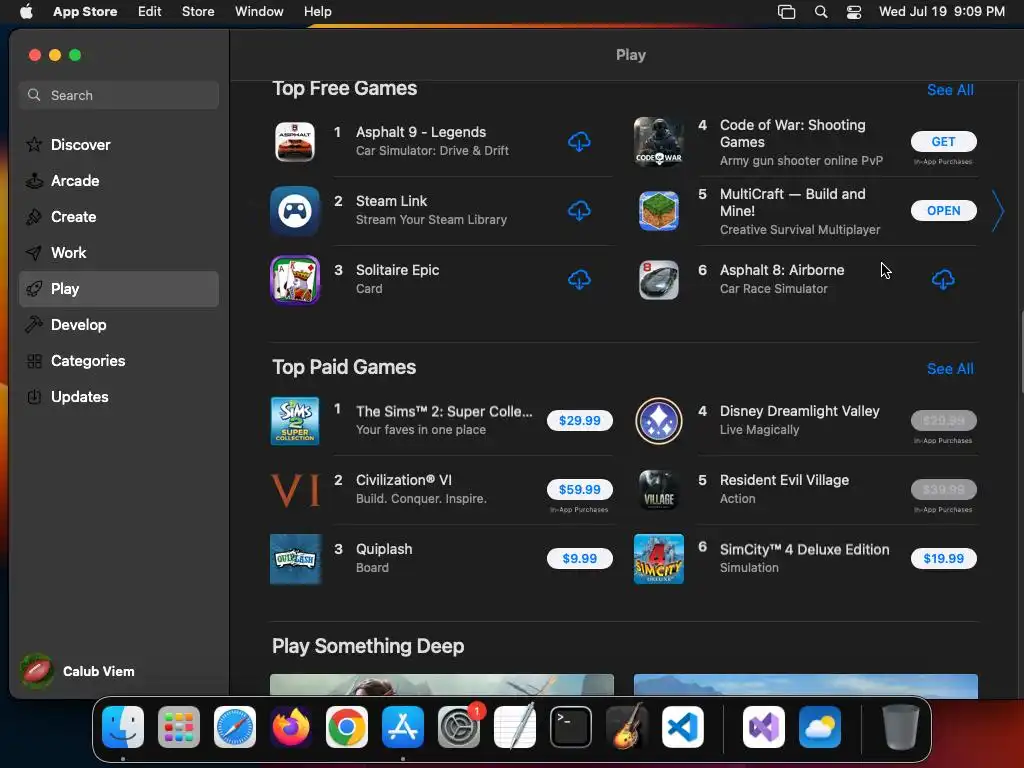Image resolution: width=1024 pixels, height=768 pixels.
Task: Open Solitaire Epic app icon
Action: pos(295,280)
